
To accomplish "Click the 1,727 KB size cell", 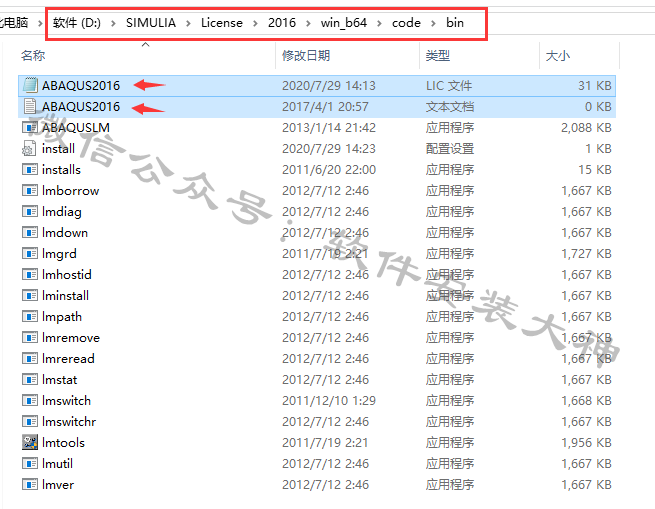I will coord(586,254).
